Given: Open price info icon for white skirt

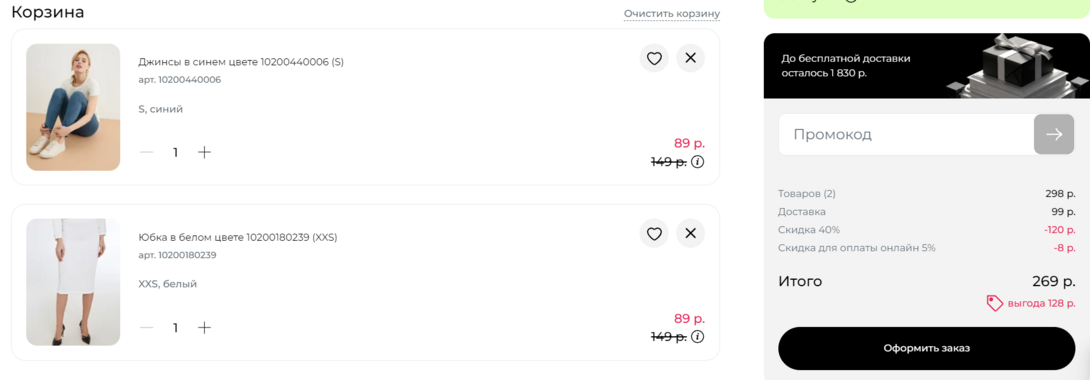Looking at the screenshot, I should click(698, 337).
